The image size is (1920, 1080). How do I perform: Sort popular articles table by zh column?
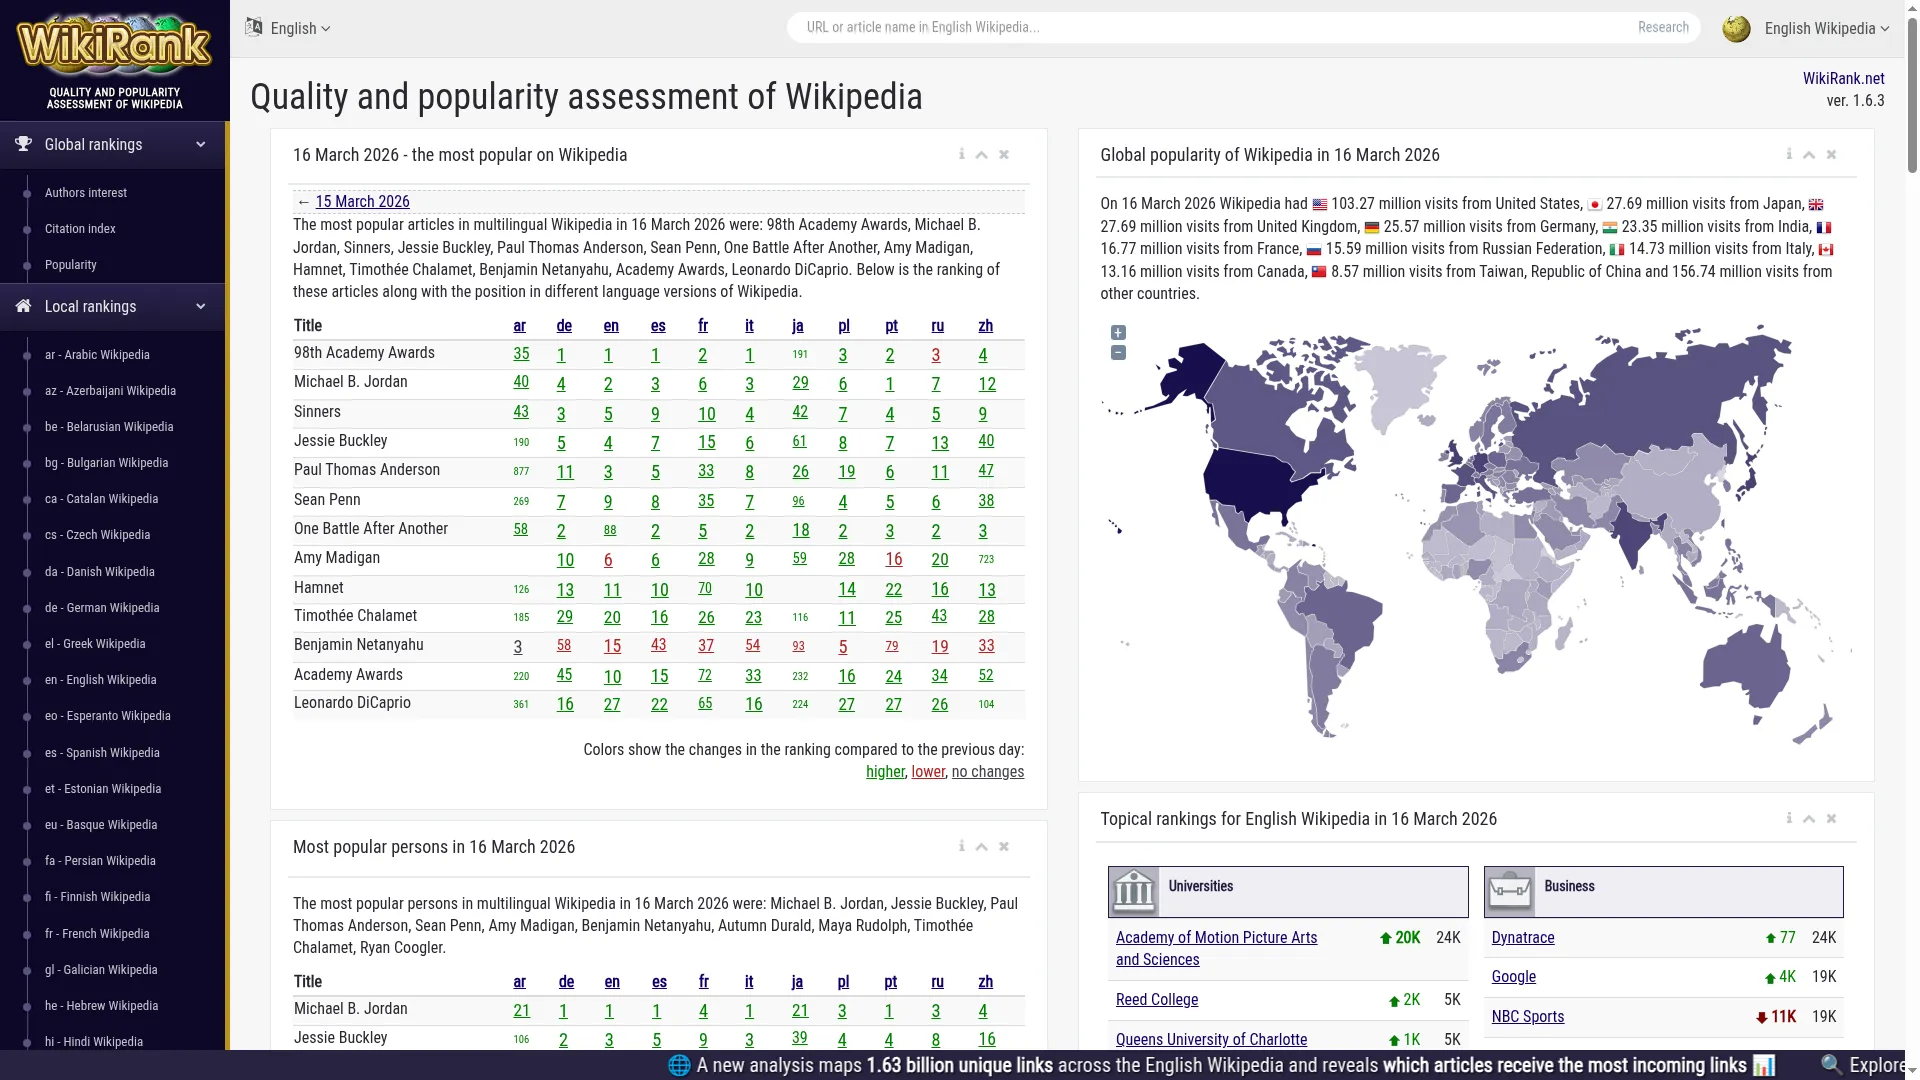[x=985, y=325]
